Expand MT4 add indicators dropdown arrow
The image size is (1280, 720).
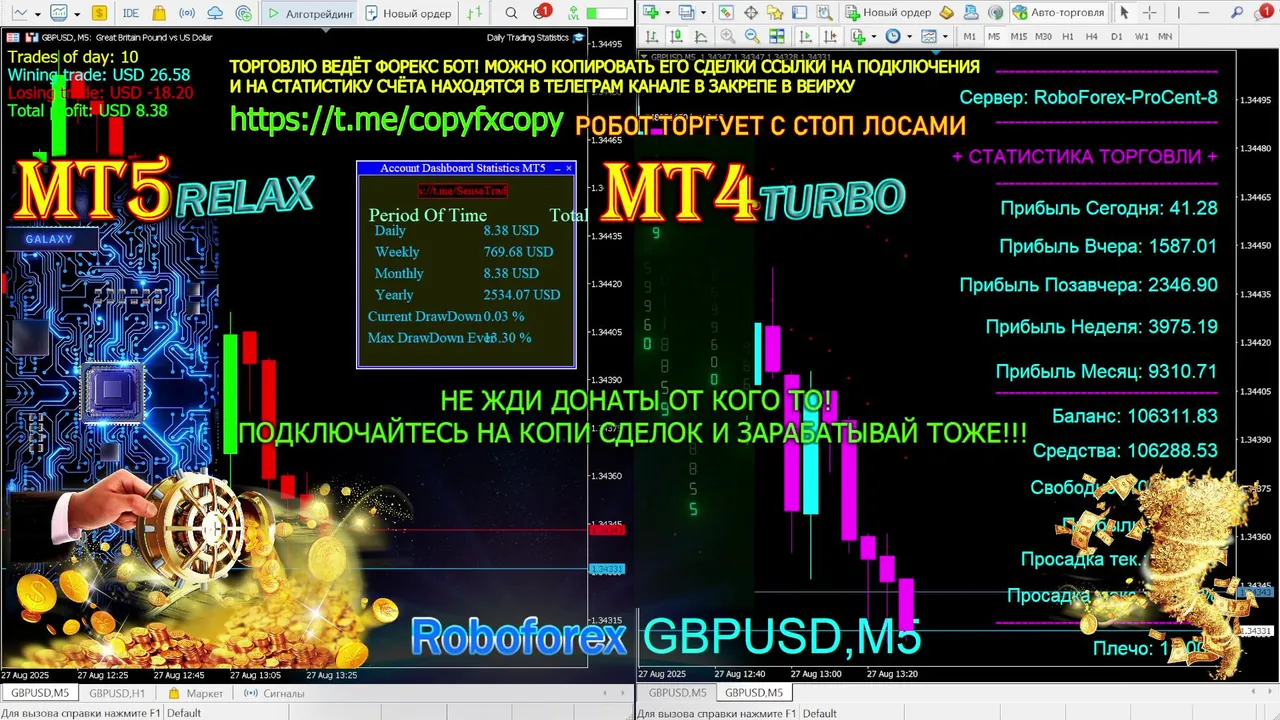tap(874, 37)
